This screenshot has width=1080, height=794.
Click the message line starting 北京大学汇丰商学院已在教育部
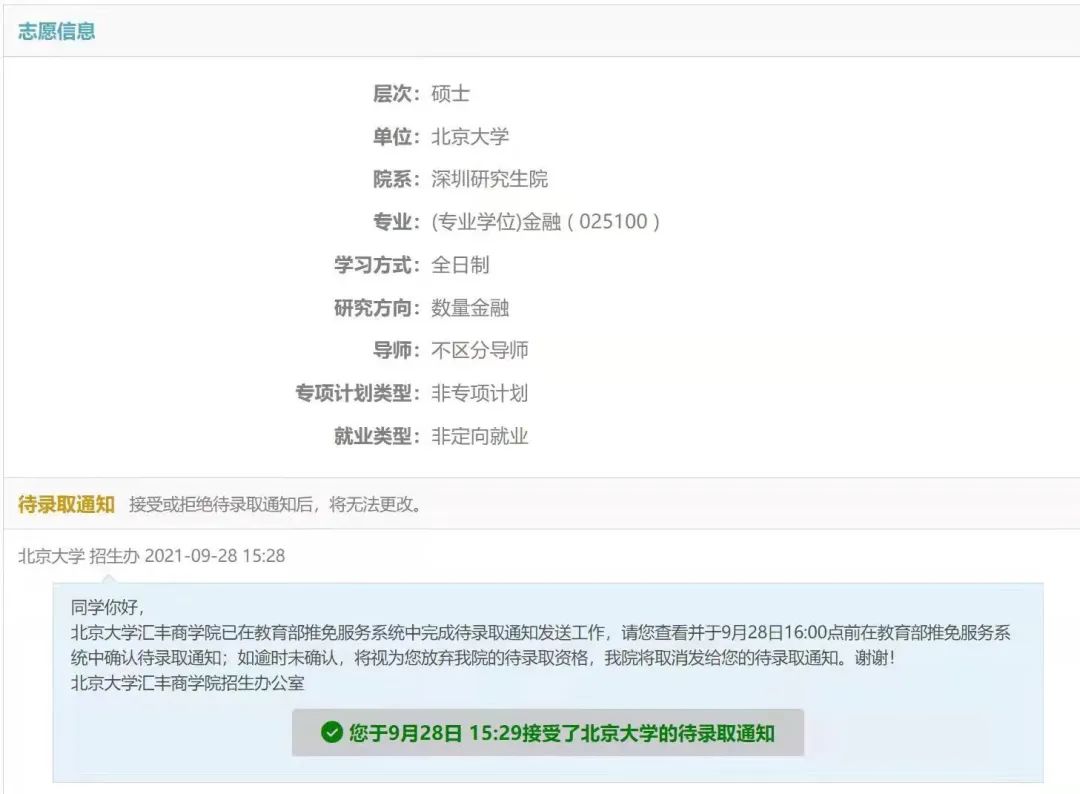pyautogui.click(x=541, y=632)
